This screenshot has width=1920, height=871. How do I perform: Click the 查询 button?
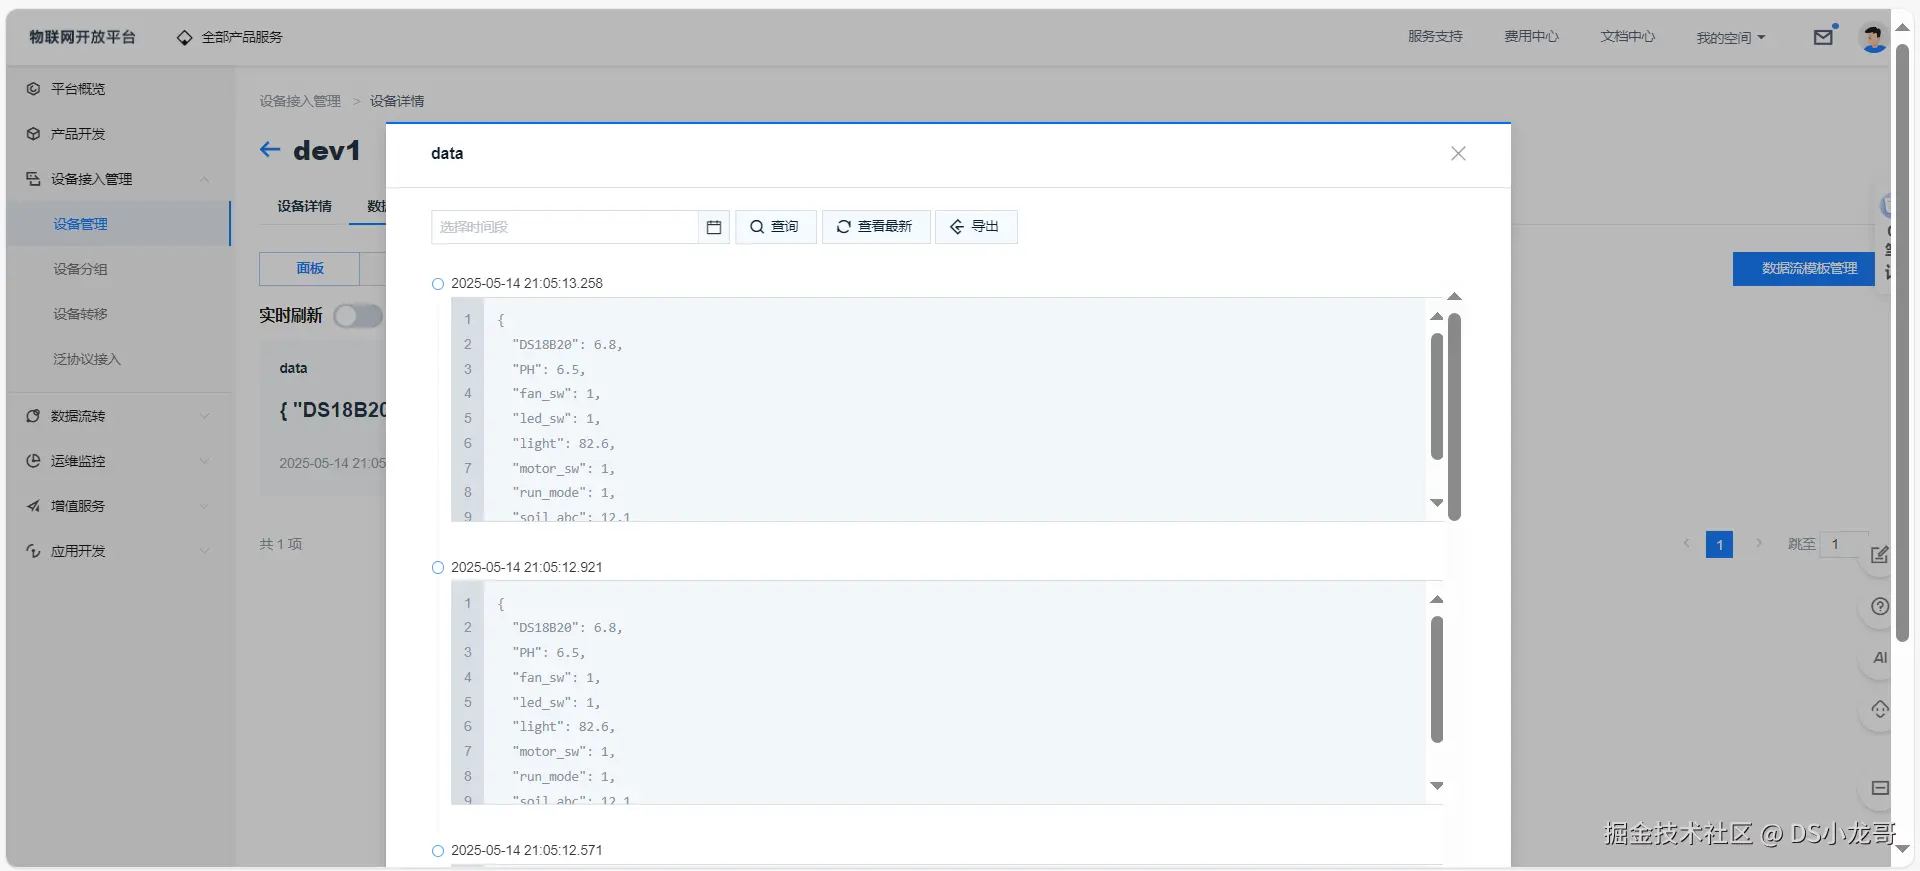[775, 227]
